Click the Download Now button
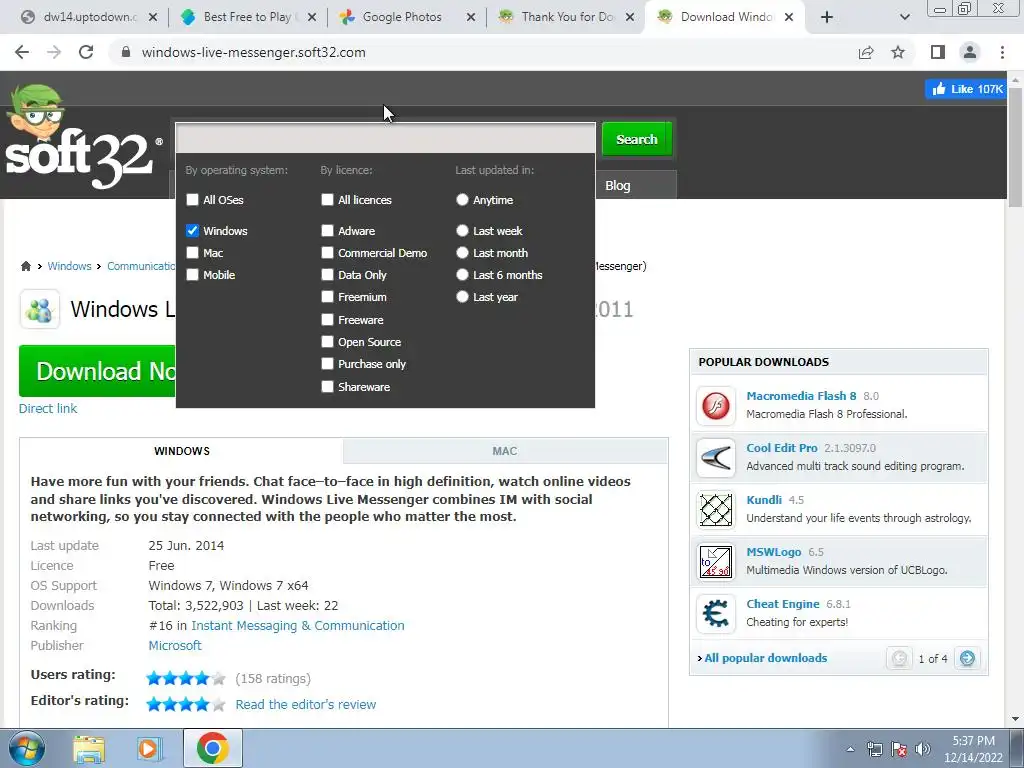The height and width of the screenshot is (768, 1024). [98, 371]
